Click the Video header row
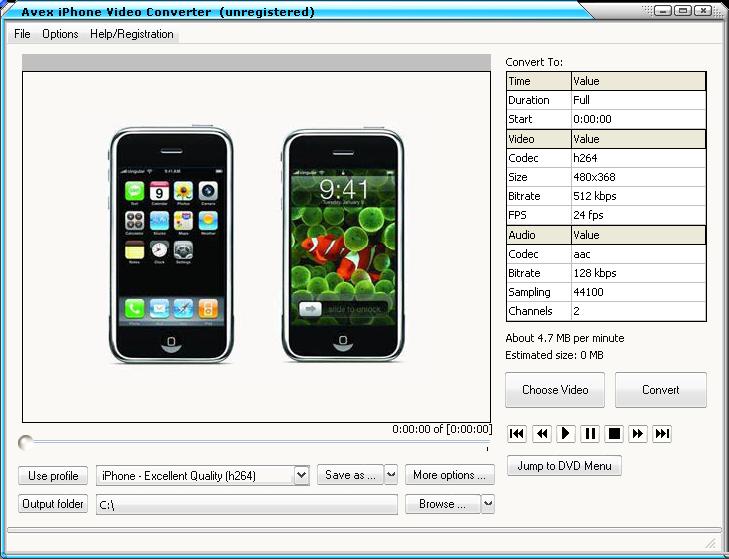The height and width of the screenshot is (559, 729). [x=606, y=139]
